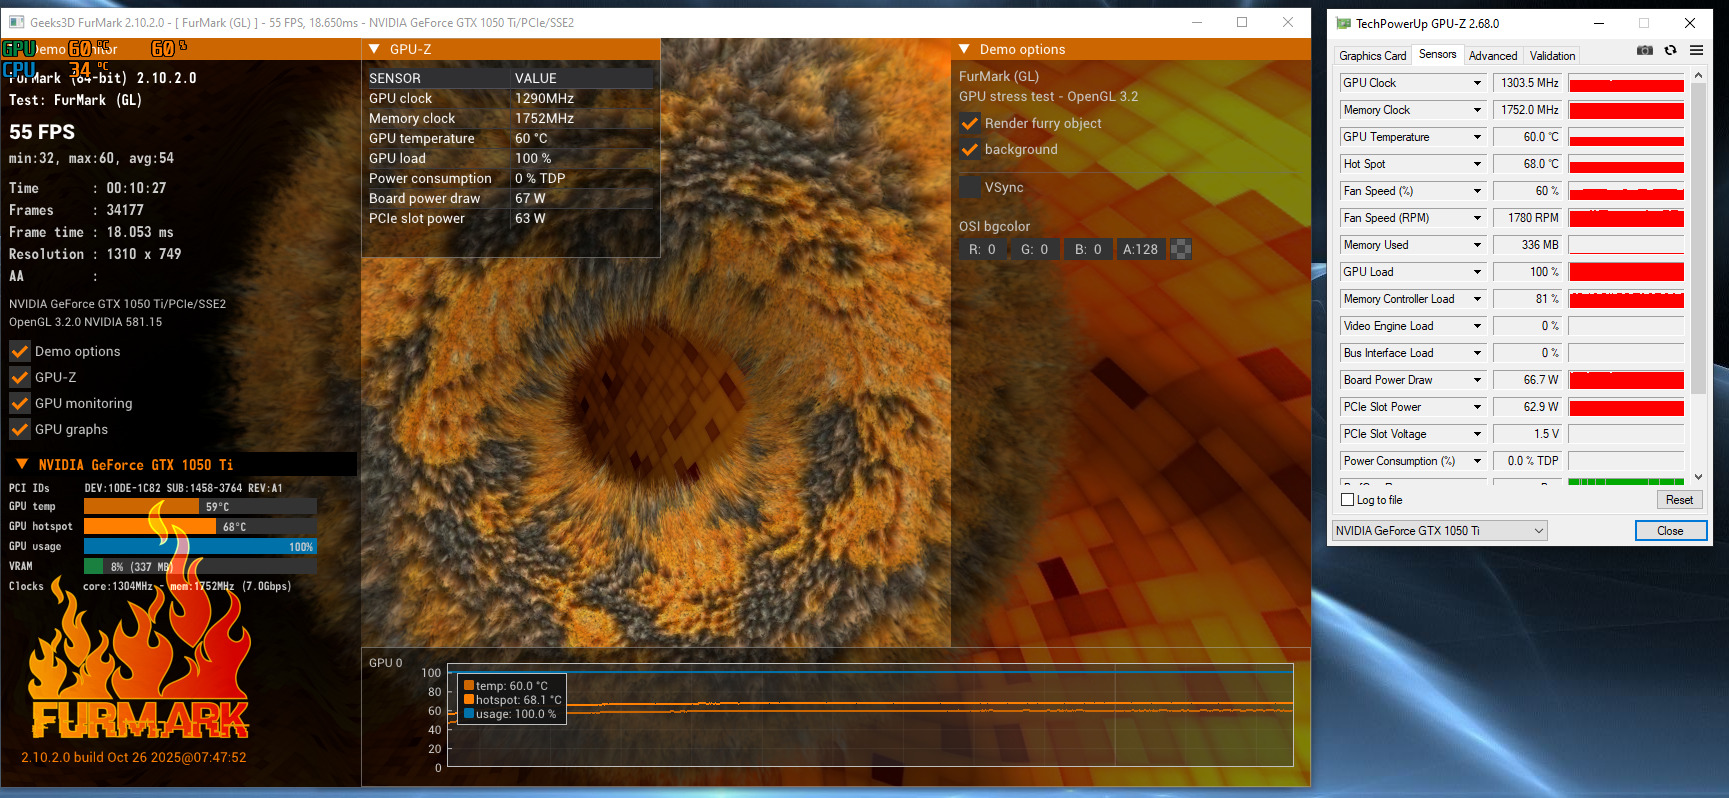The height and width of the screenshot is (798, 1729).
Task: Open the Bus Interface Load dropdown
Action: pyautogui.click(x=1477, y=353)
